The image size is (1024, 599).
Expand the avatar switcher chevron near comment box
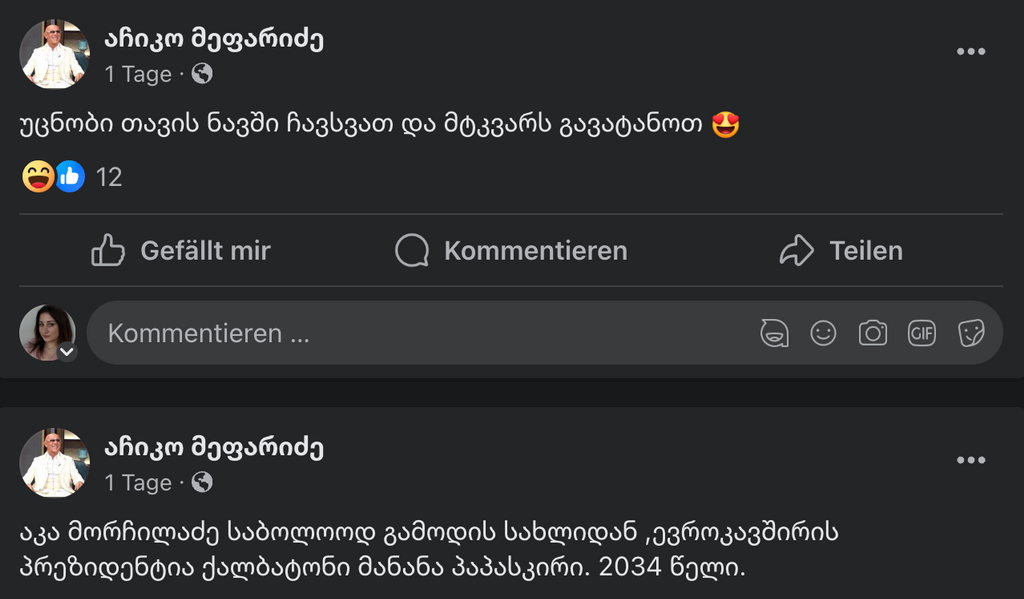point(67,354)
